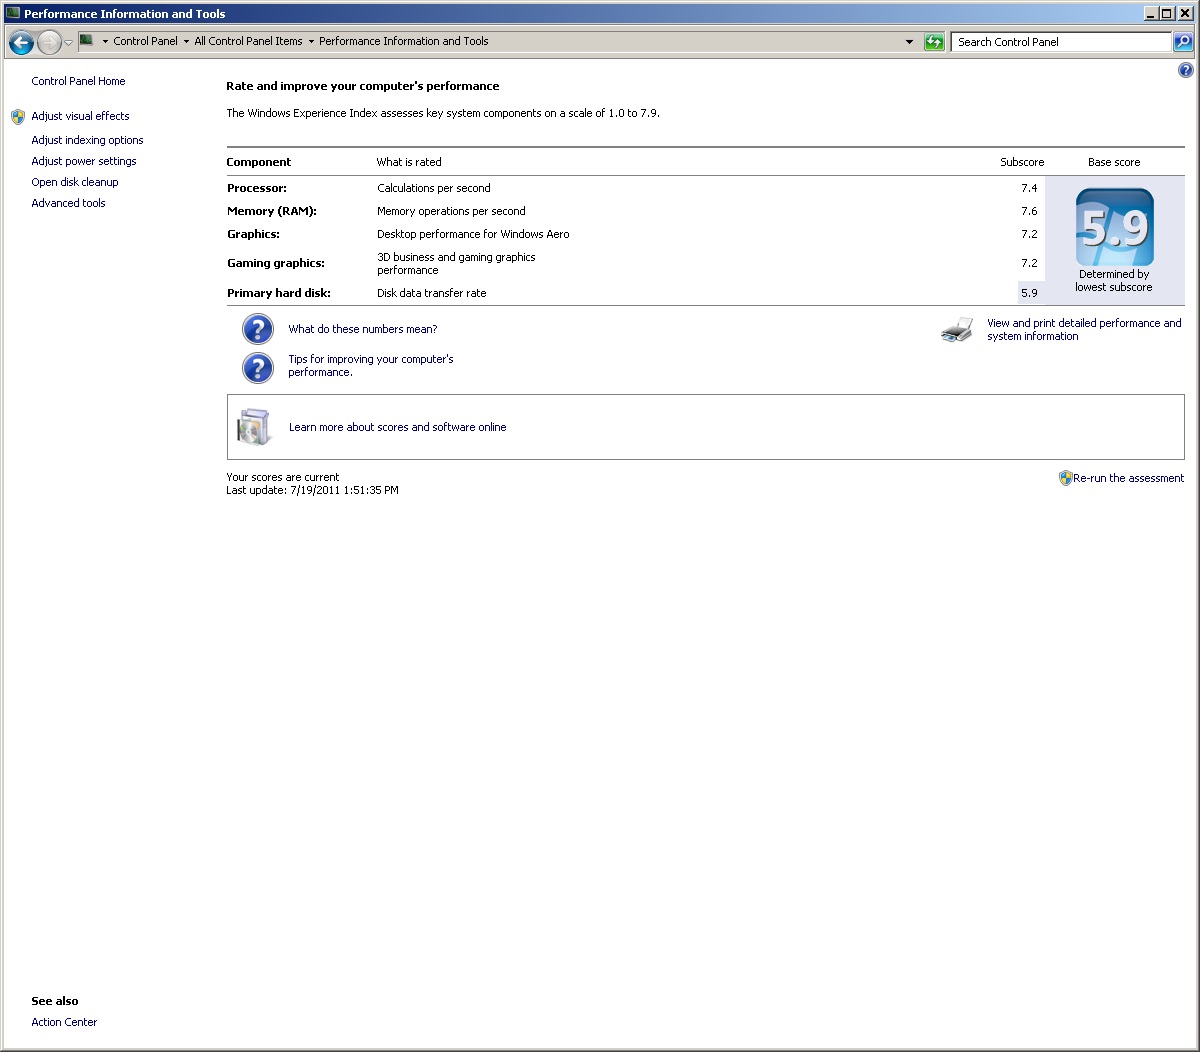Image resolution: width=1200 pixels, height=1052 pixels.
Task: Launch Open disk cleanup
Action: [x=75, y=182]
